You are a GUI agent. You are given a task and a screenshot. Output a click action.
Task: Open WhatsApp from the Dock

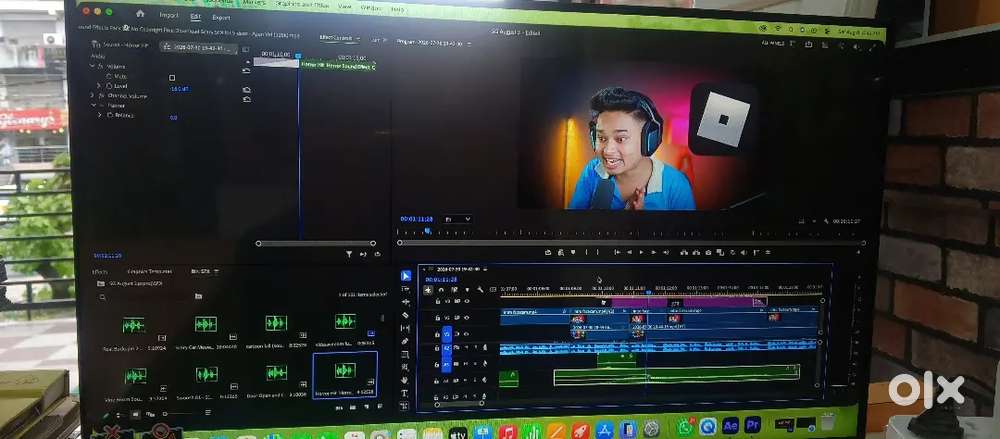click(x=686, y=426)
